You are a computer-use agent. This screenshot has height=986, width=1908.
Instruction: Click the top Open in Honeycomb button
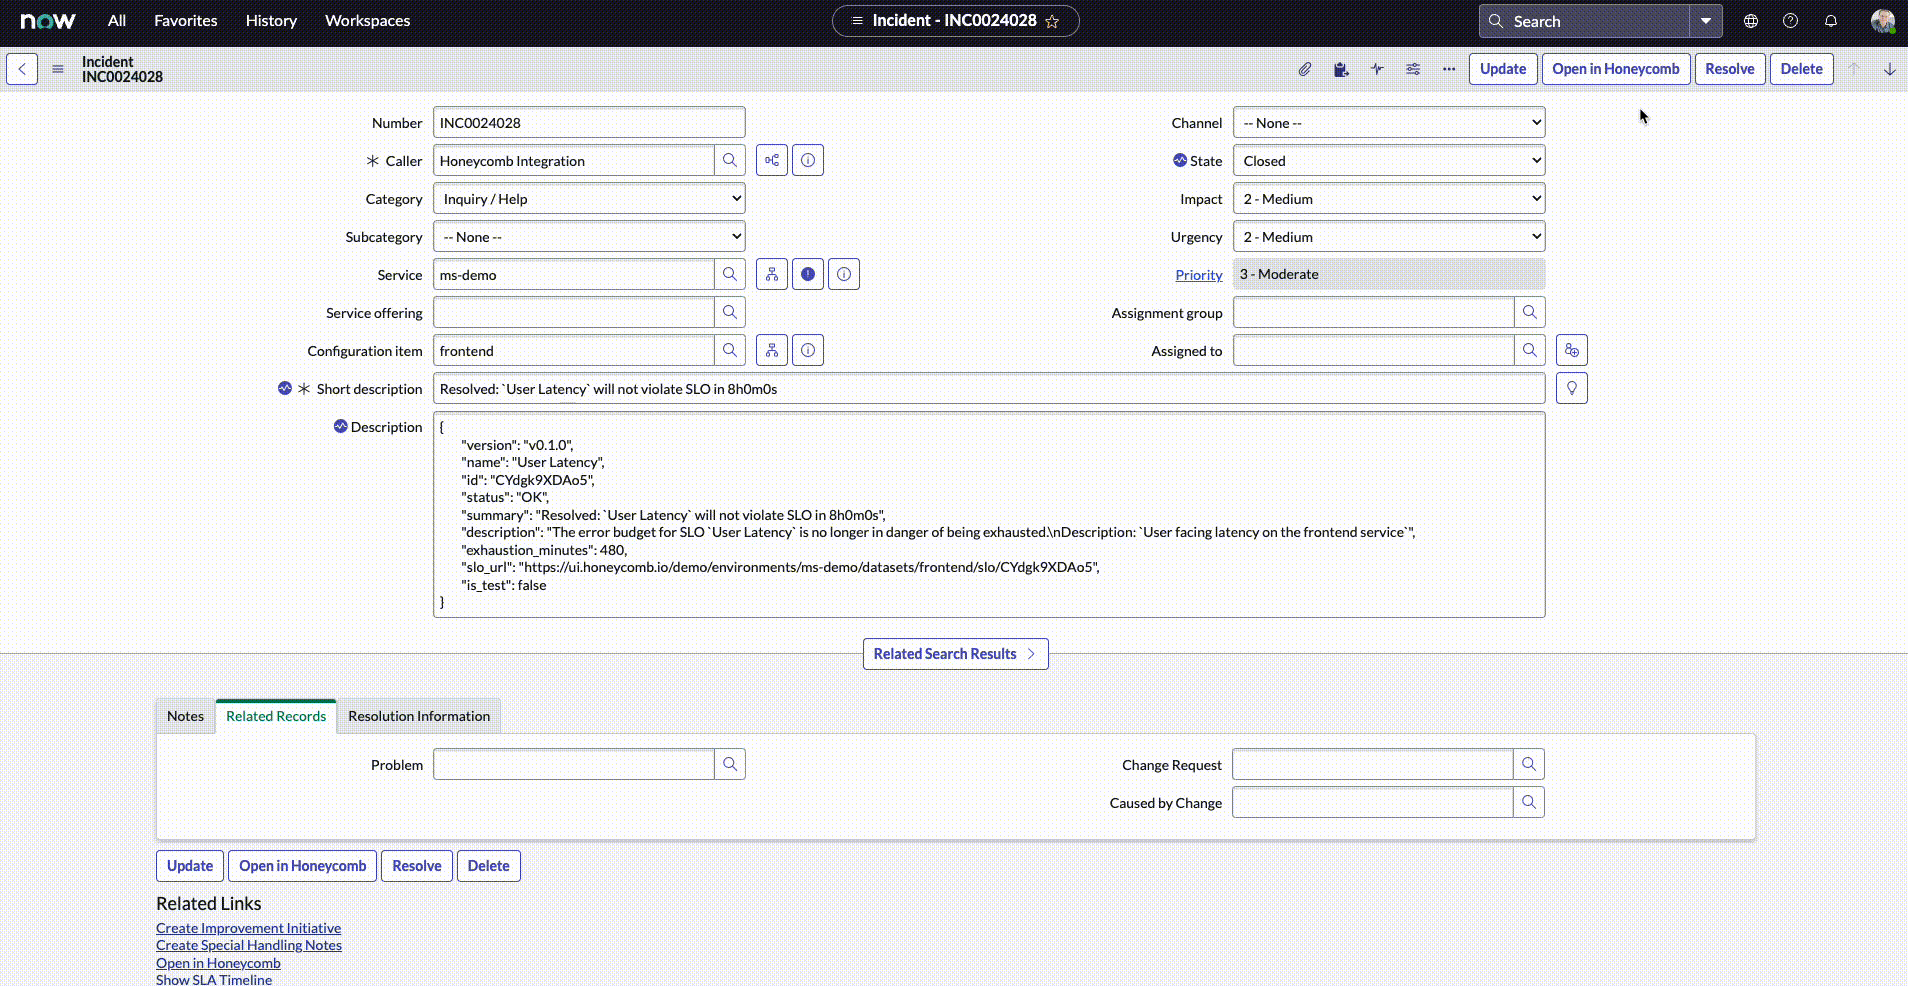(1615, 69)
